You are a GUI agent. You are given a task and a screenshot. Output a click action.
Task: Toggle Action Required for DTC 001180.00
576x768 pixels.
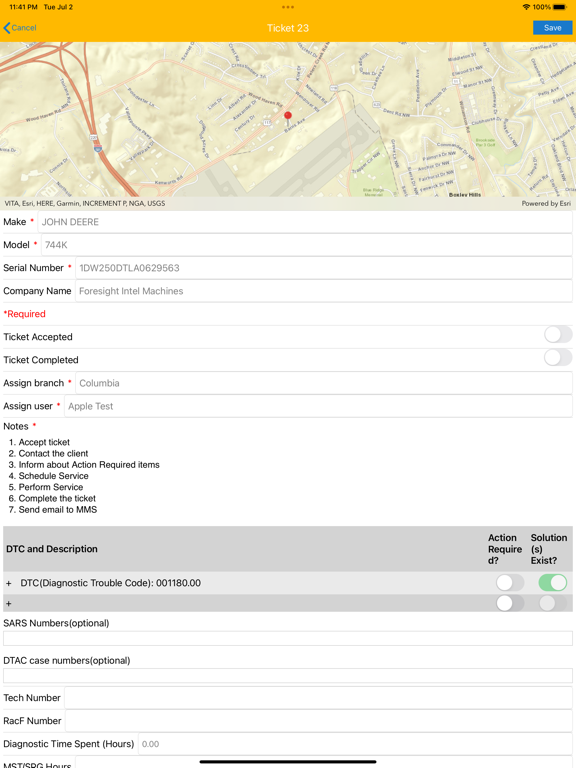pos(510,583)
